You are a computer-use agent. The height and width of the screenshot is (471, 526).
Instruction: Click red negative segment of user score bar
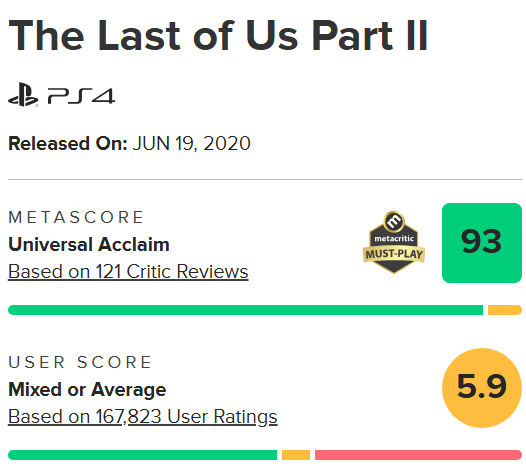pyautogui.click(x=418, y=455)
